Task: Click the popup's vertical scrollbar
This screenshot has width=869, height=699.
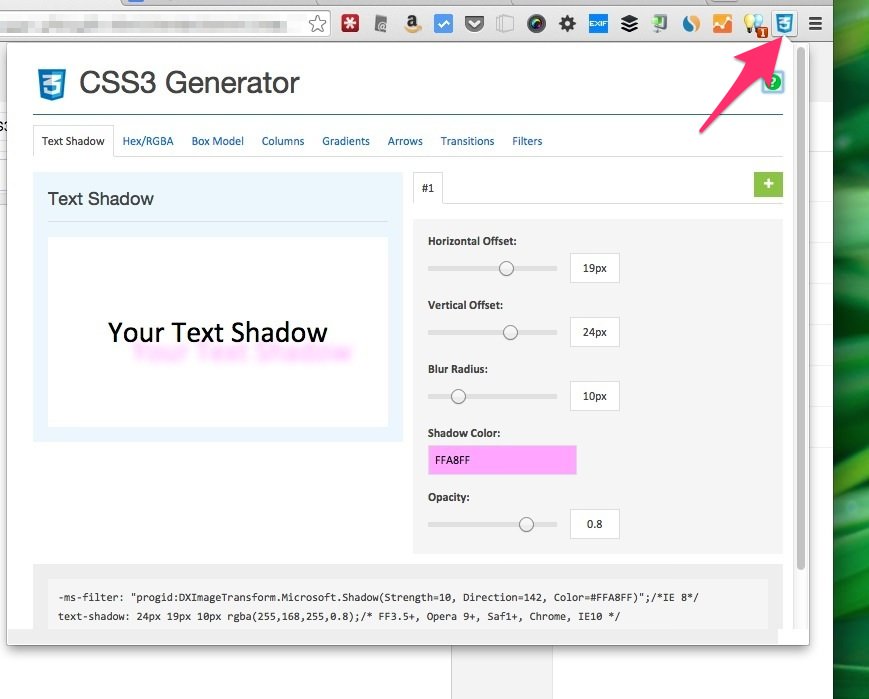Action: click(x=801, y=308)
